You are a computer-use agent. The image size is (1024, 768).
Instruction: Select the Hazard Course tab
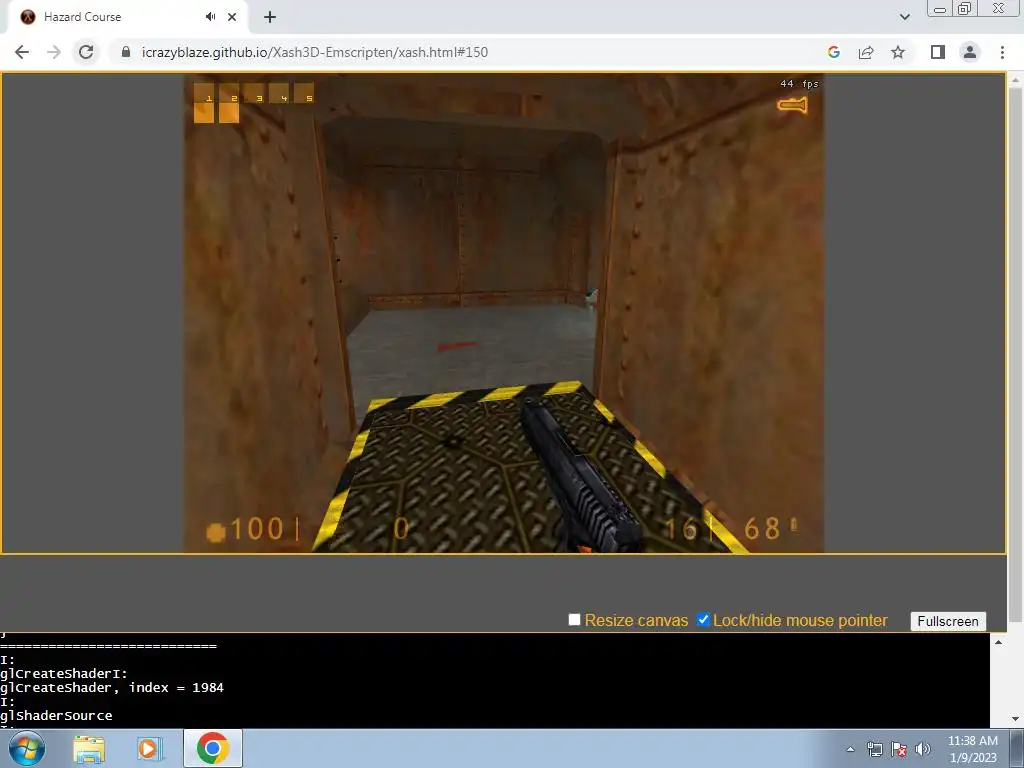[124, 17]
